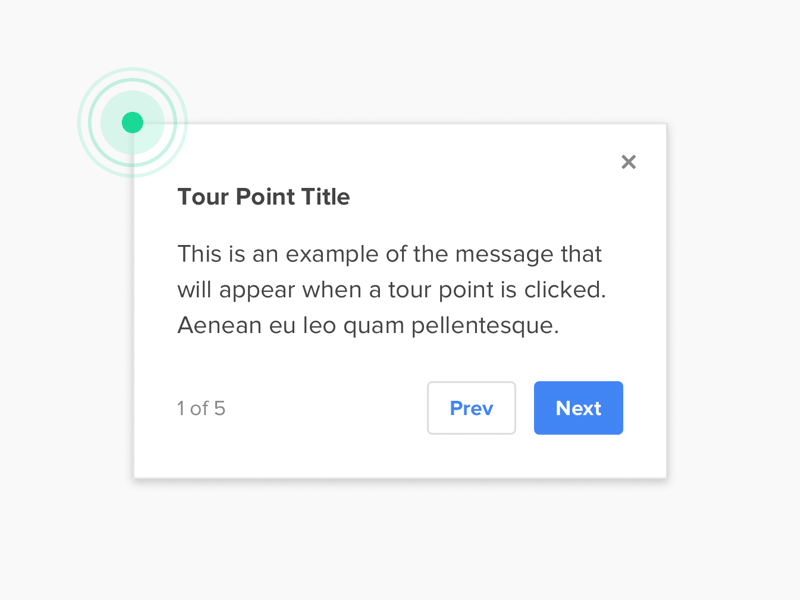Viewport: 800px width, 600px height.
Task: Click the X close icon on the tooltip
Action: [628, 161]
